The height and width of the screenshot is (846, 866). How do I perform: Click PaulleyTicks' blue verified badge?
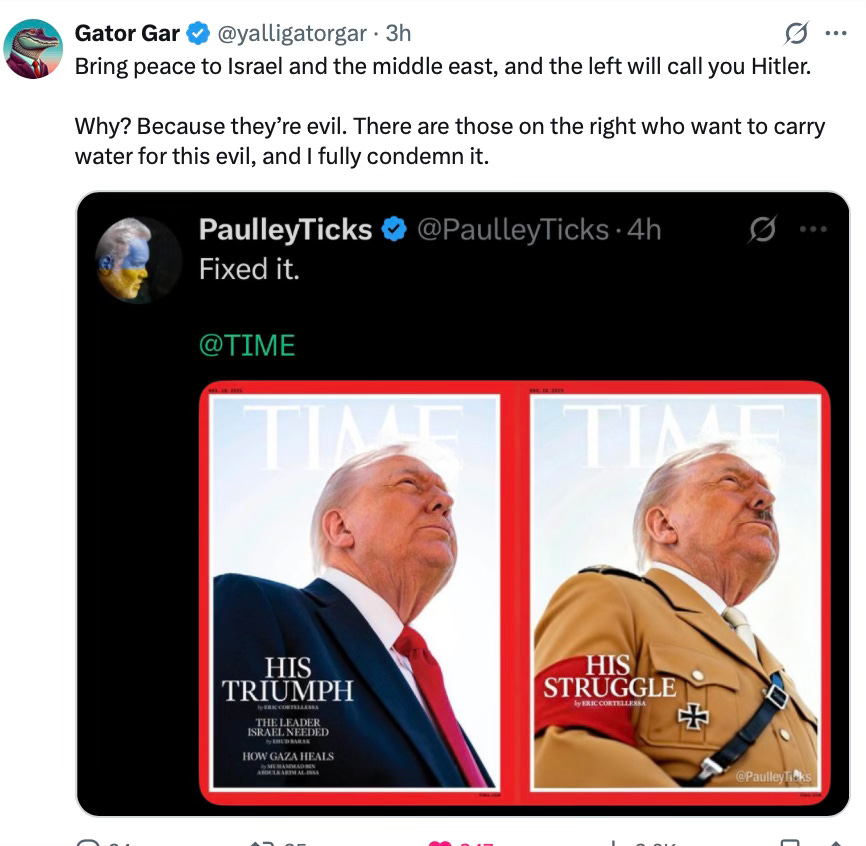(x=394, y=230)
